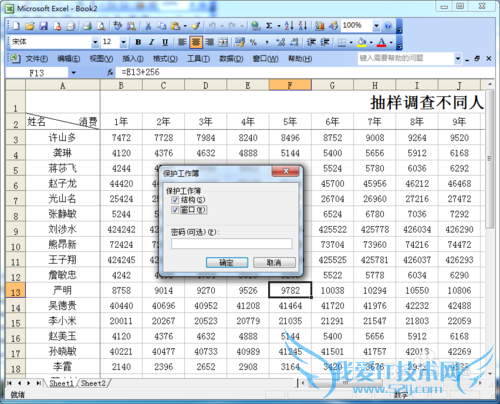Image resolution: width=500 pixels, height=404 pixels.
Task: Close the 保护工作簿 dialog
Action: point(286,171)
